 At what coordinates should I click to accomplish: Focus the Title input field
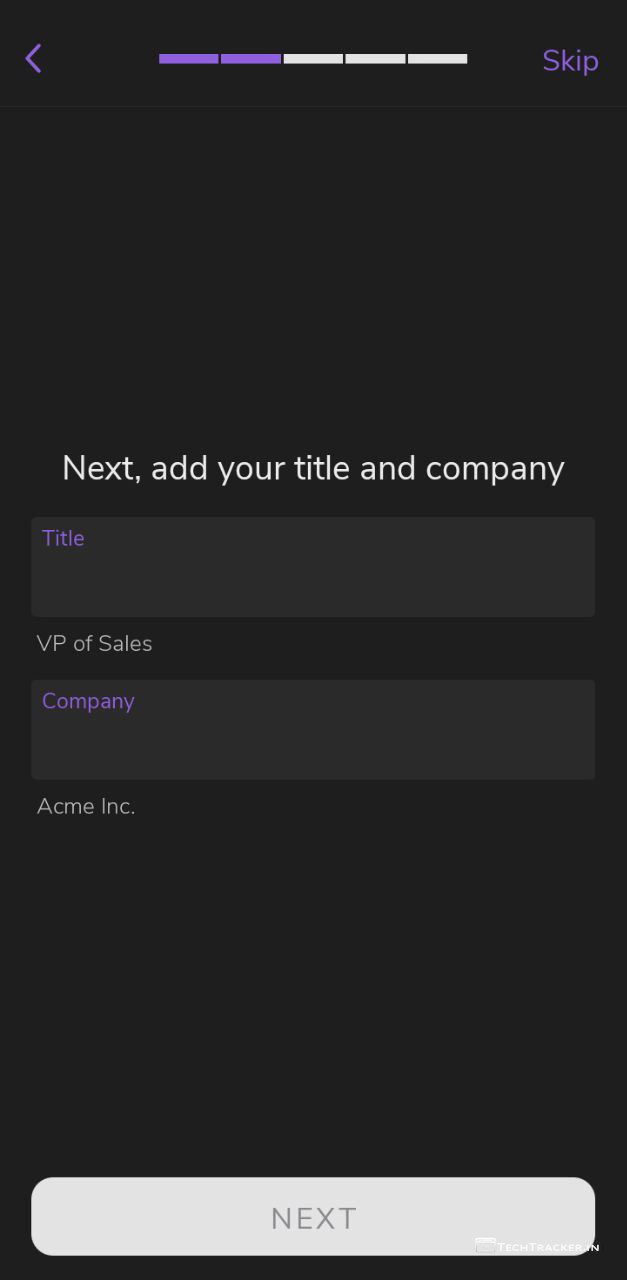point(313,580)
